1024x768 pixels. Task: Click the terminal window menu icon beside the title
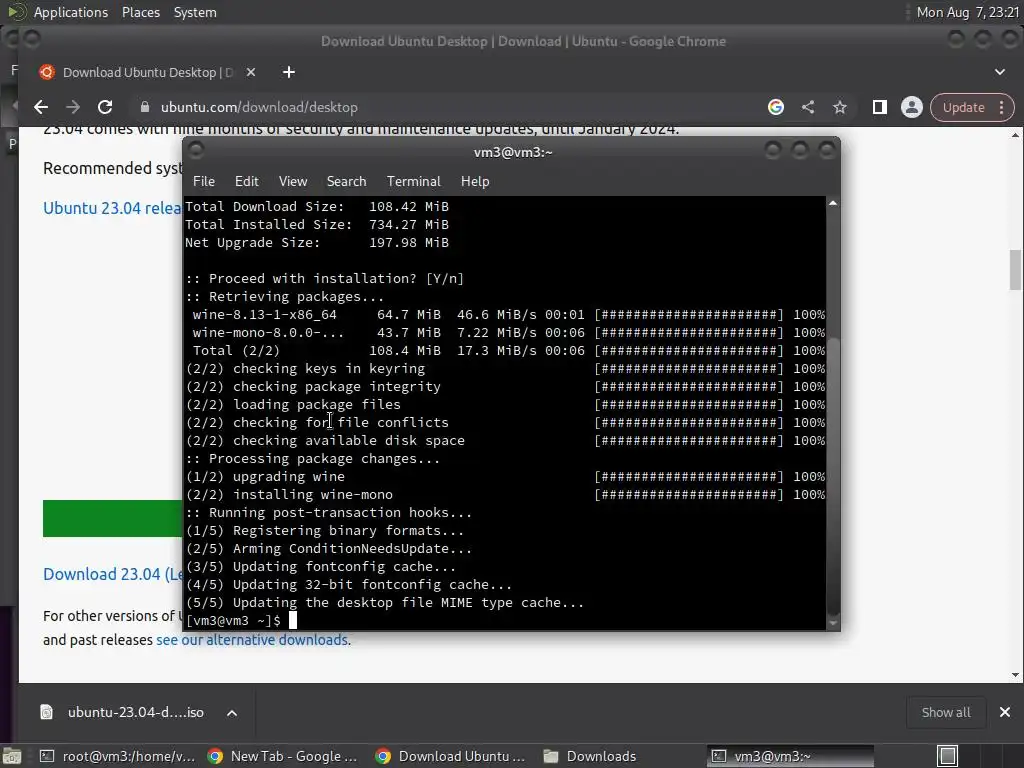[195, 151]
